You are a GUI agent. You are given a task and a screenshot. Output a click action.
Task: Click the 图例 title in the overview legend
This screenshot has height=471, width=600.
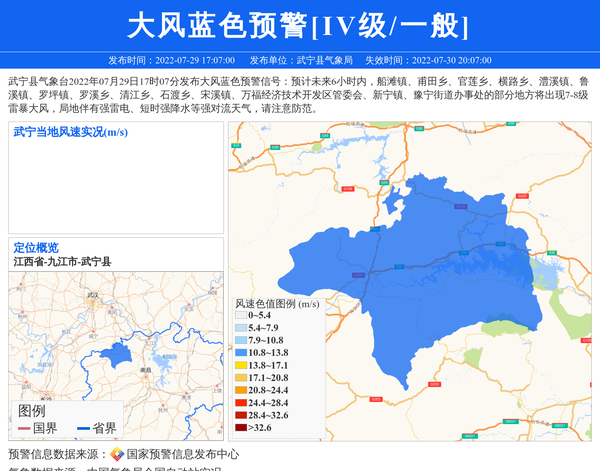[x=32, y=411]
